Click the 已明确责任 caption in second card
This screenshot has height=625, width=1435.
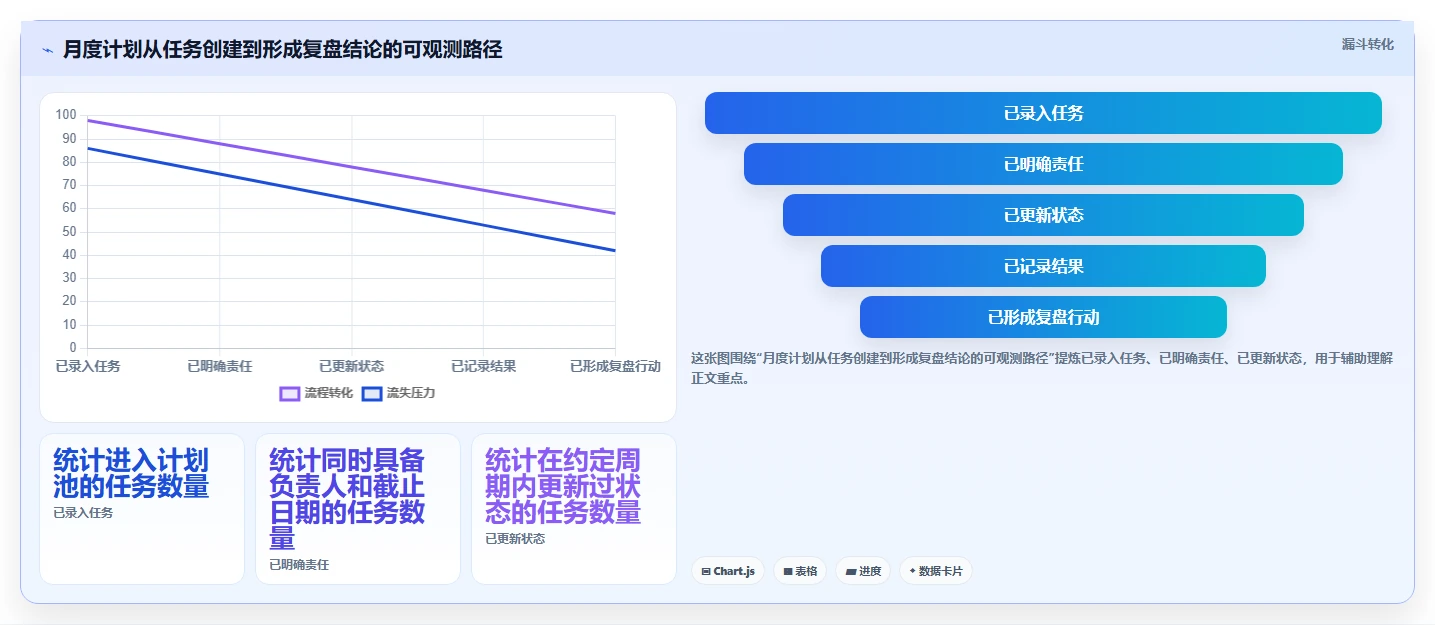tap(299, 565)
